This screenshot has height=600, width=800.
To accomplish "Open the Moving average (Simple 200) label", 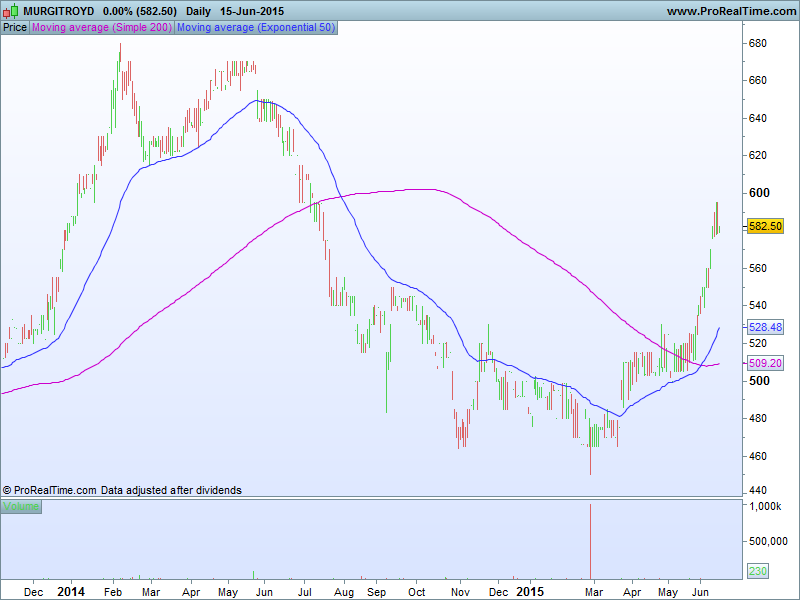I will [102, 28].
